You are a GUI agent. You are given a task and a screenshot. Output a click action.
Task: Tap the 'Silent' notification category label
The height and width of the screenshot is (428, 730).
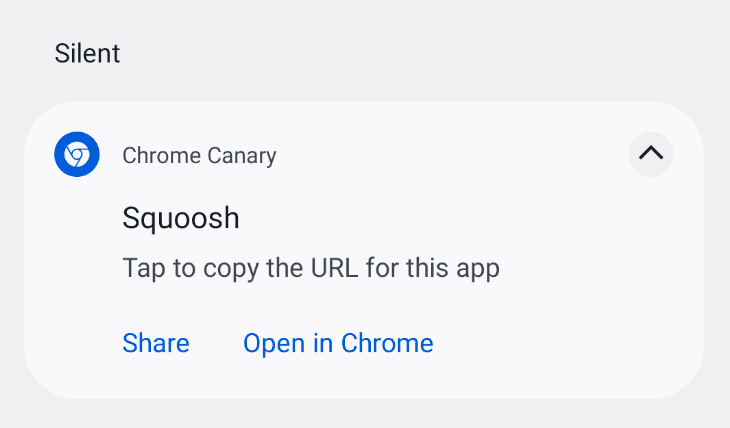point(88,53)
